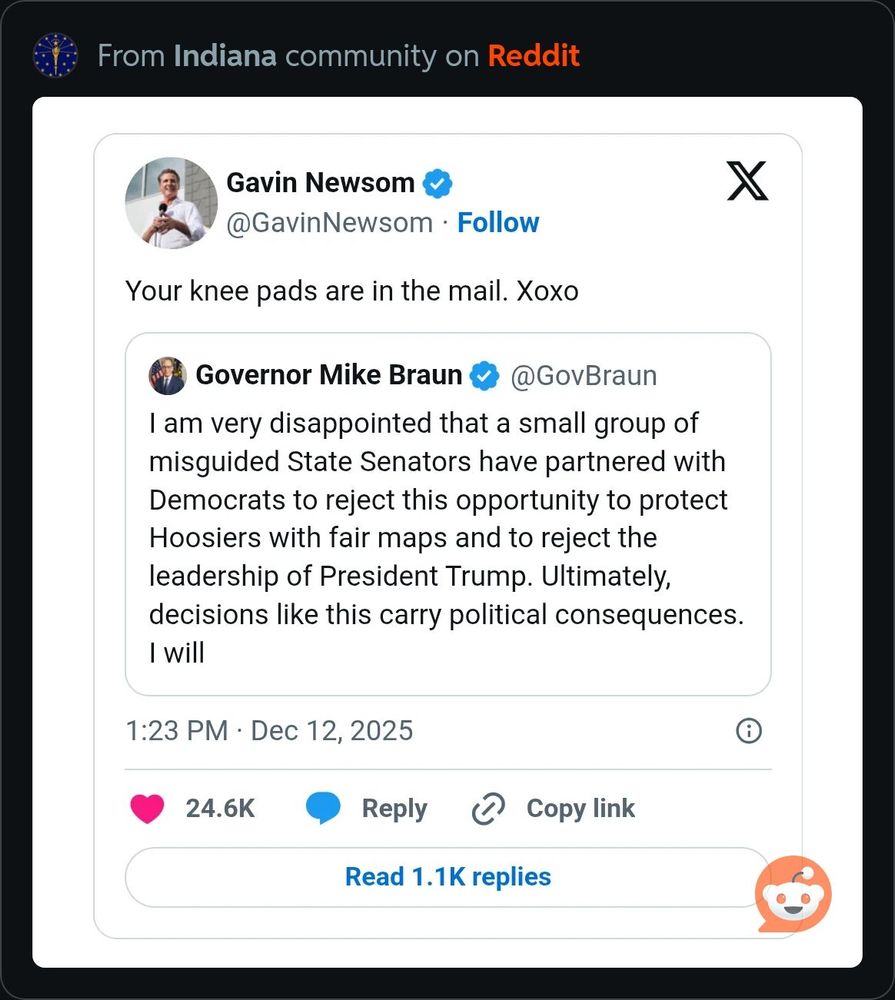Click the @GavinNewsom handle
895x1000 pixels.
tap(329, 222)
